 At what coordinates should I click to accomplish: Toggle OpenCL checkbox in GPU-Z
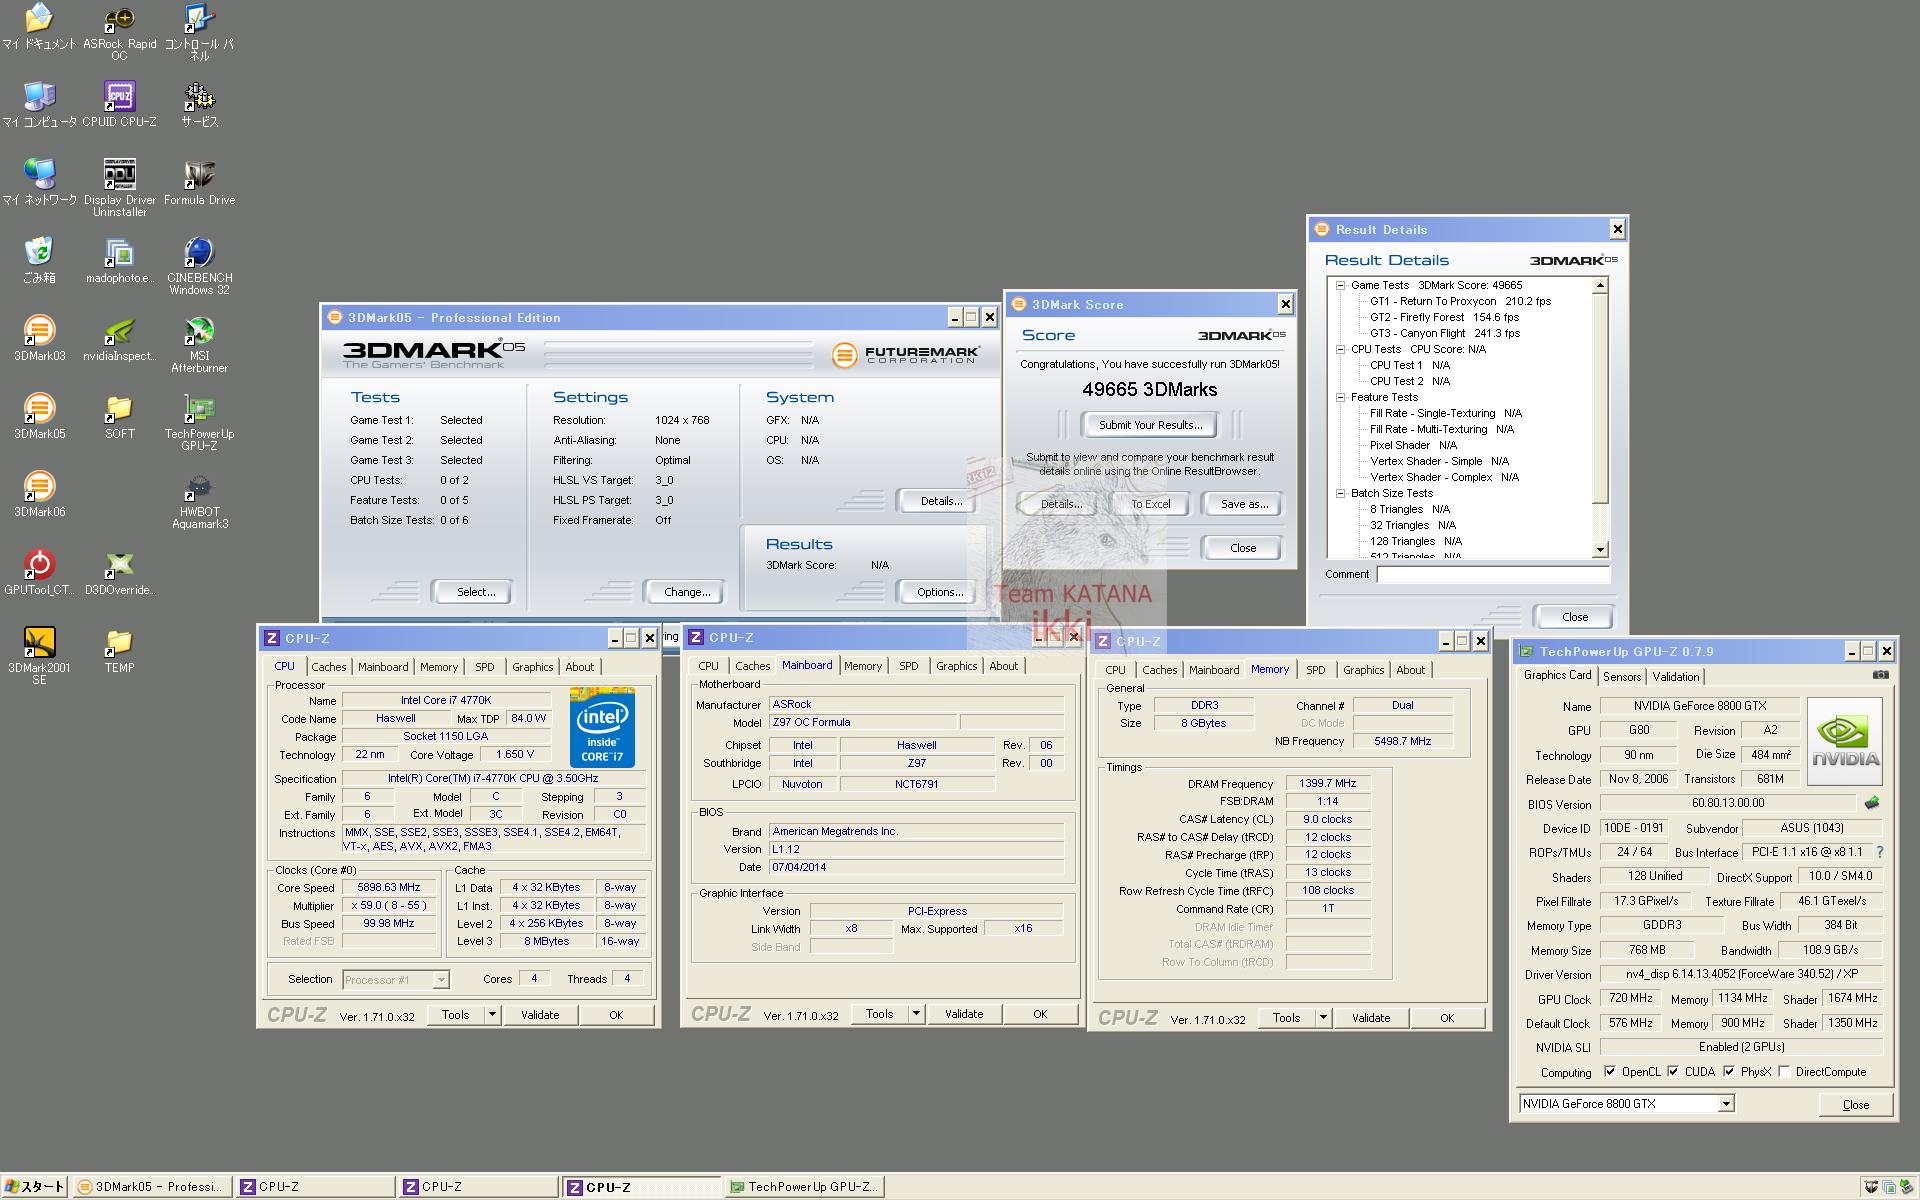1609,1071
